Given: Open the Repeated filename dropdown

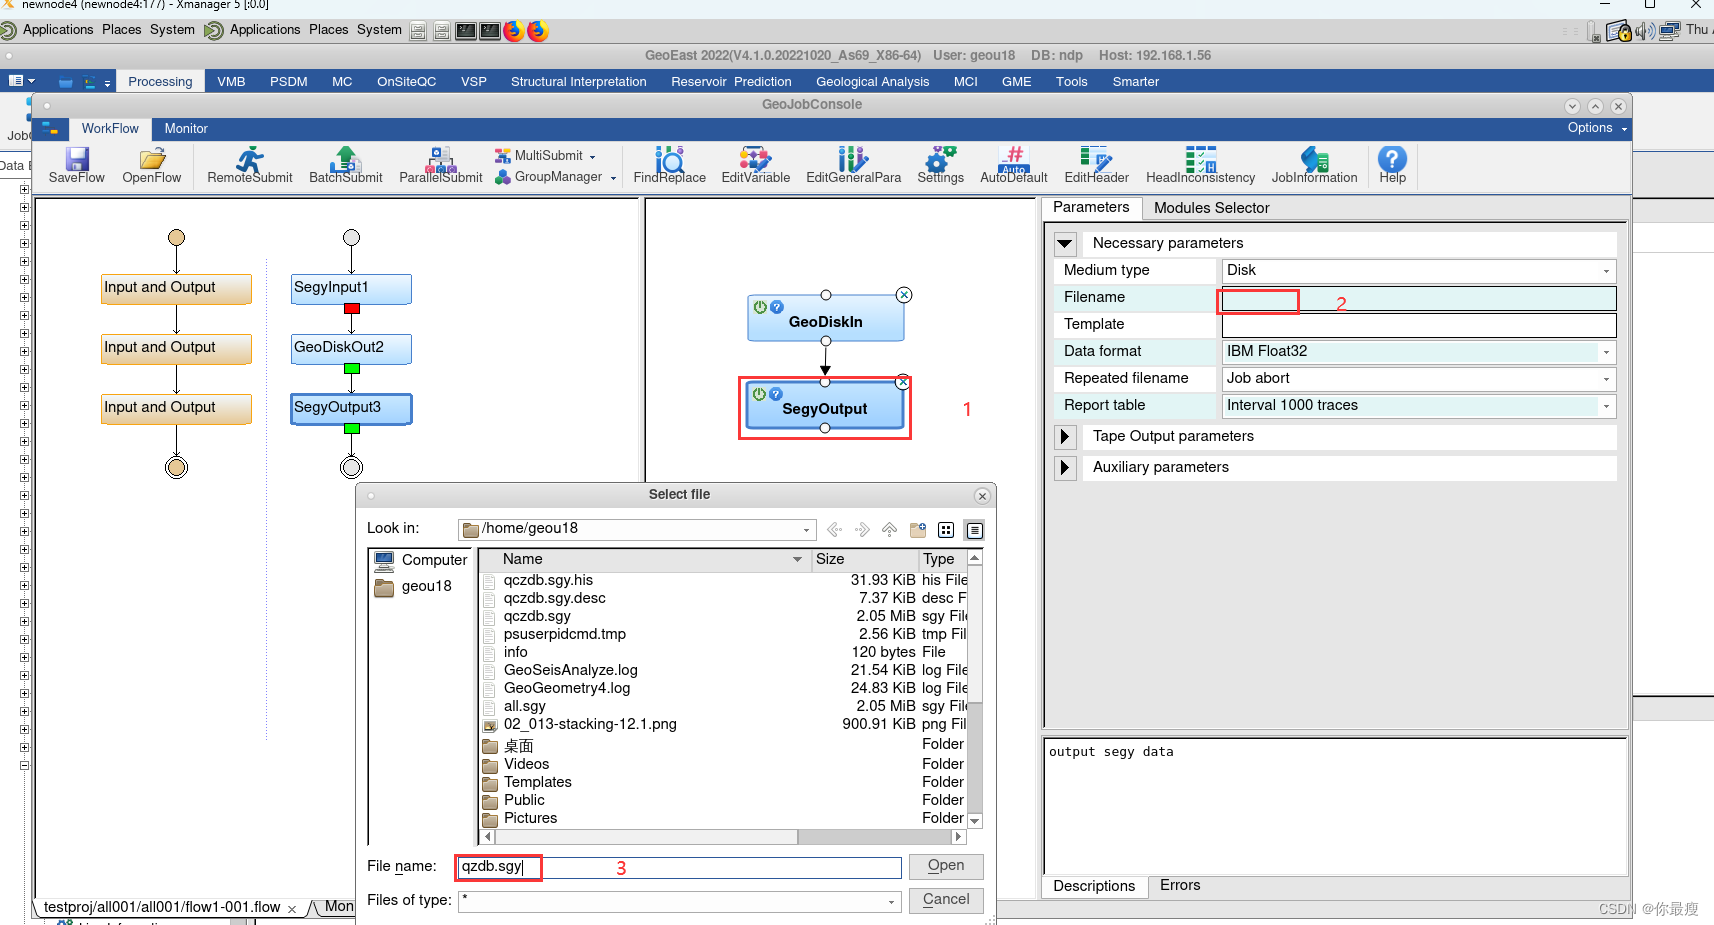Looking at the screenshot, I should click(x=1607, y=379).
